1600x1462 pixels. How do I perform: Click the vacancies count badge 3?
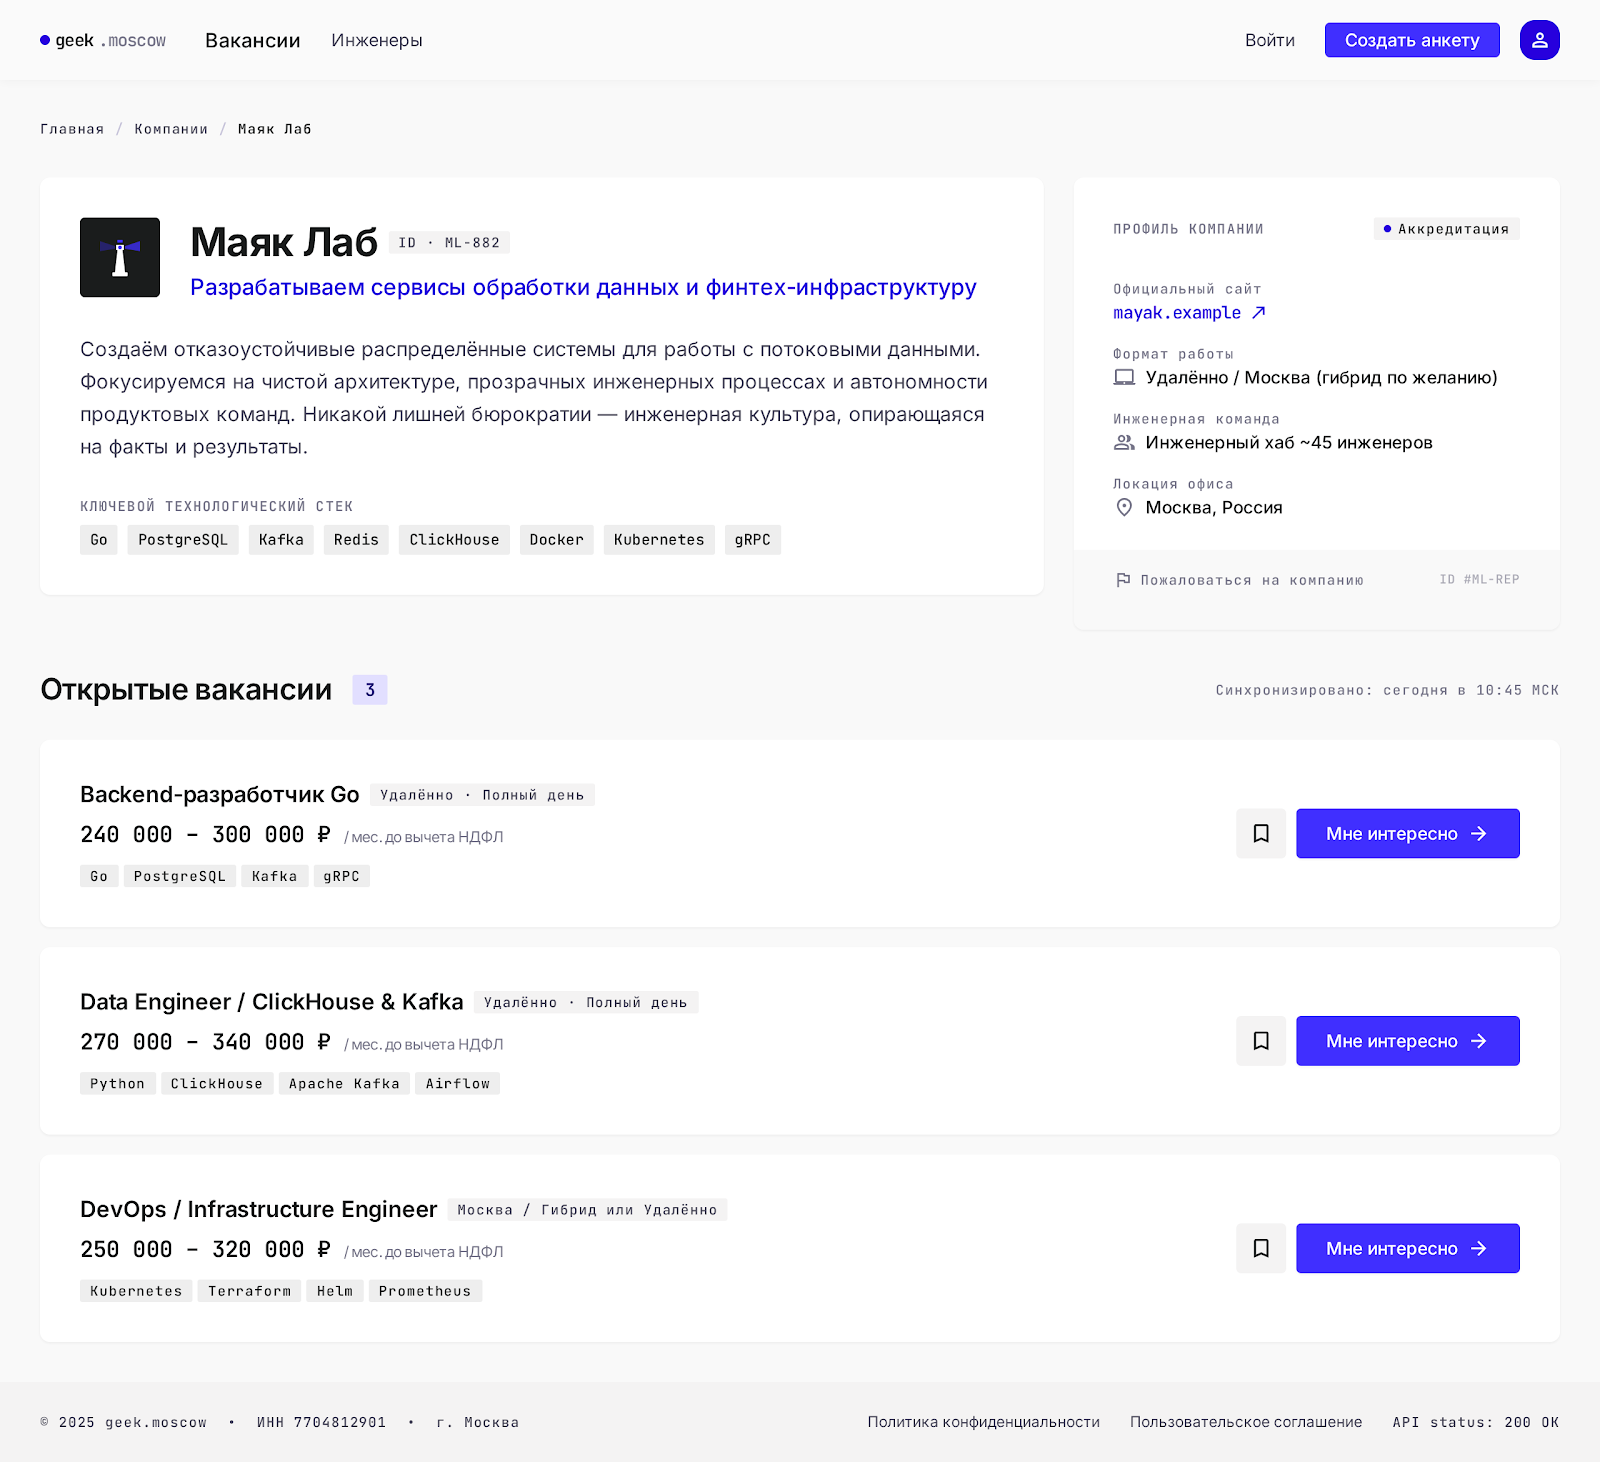coord(370,690)
